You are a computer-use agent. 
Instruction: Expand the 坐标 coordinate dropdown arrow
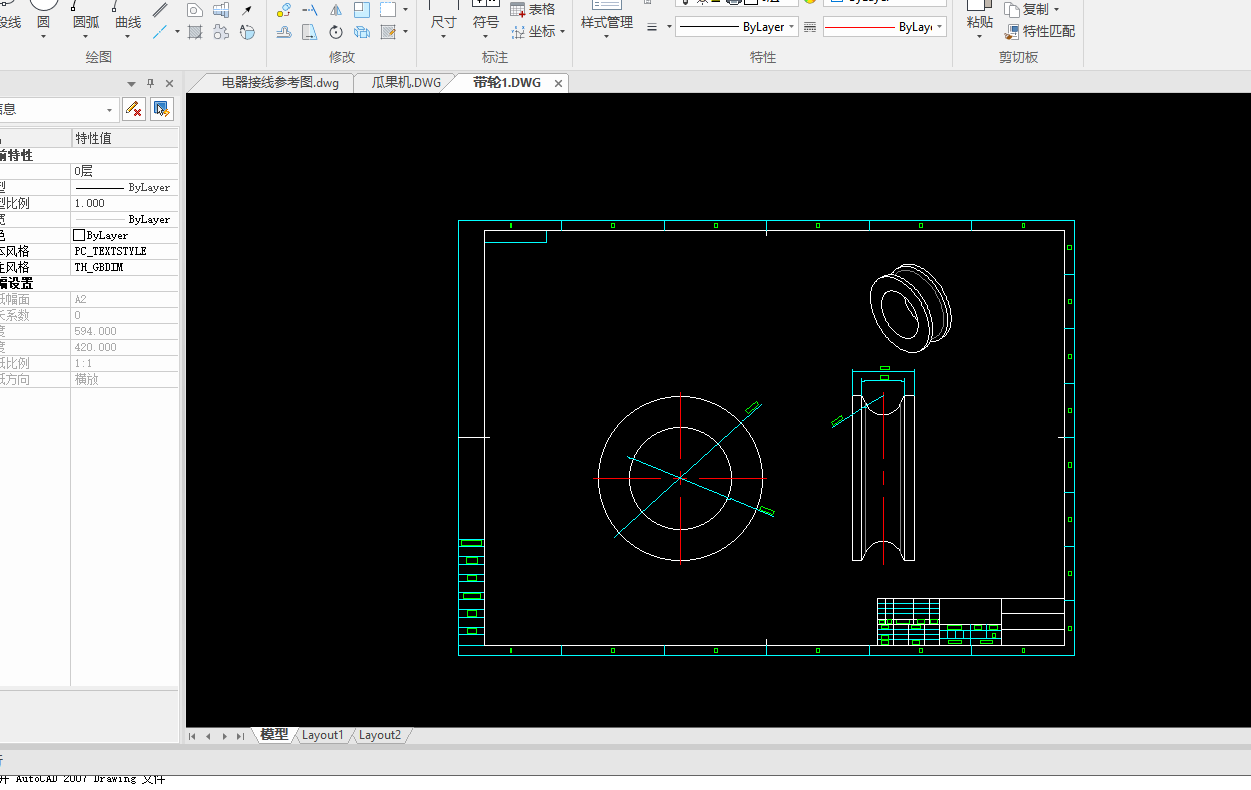tap(562, 32)
